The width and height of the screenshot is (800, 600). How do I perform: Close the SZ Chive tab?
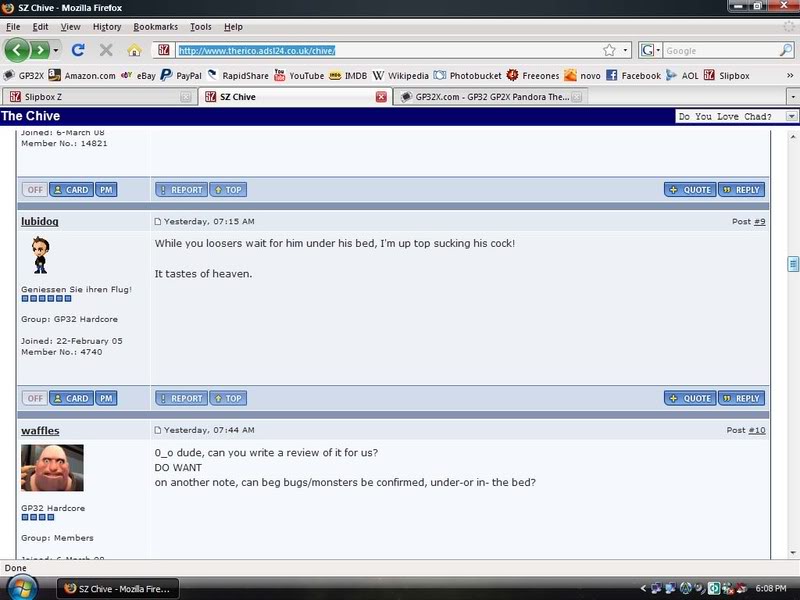pos(381,97)
